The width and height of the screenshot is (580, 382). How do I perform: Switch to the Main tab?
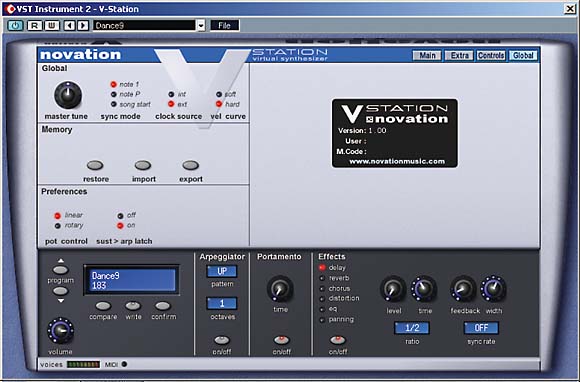pos(427,55)
